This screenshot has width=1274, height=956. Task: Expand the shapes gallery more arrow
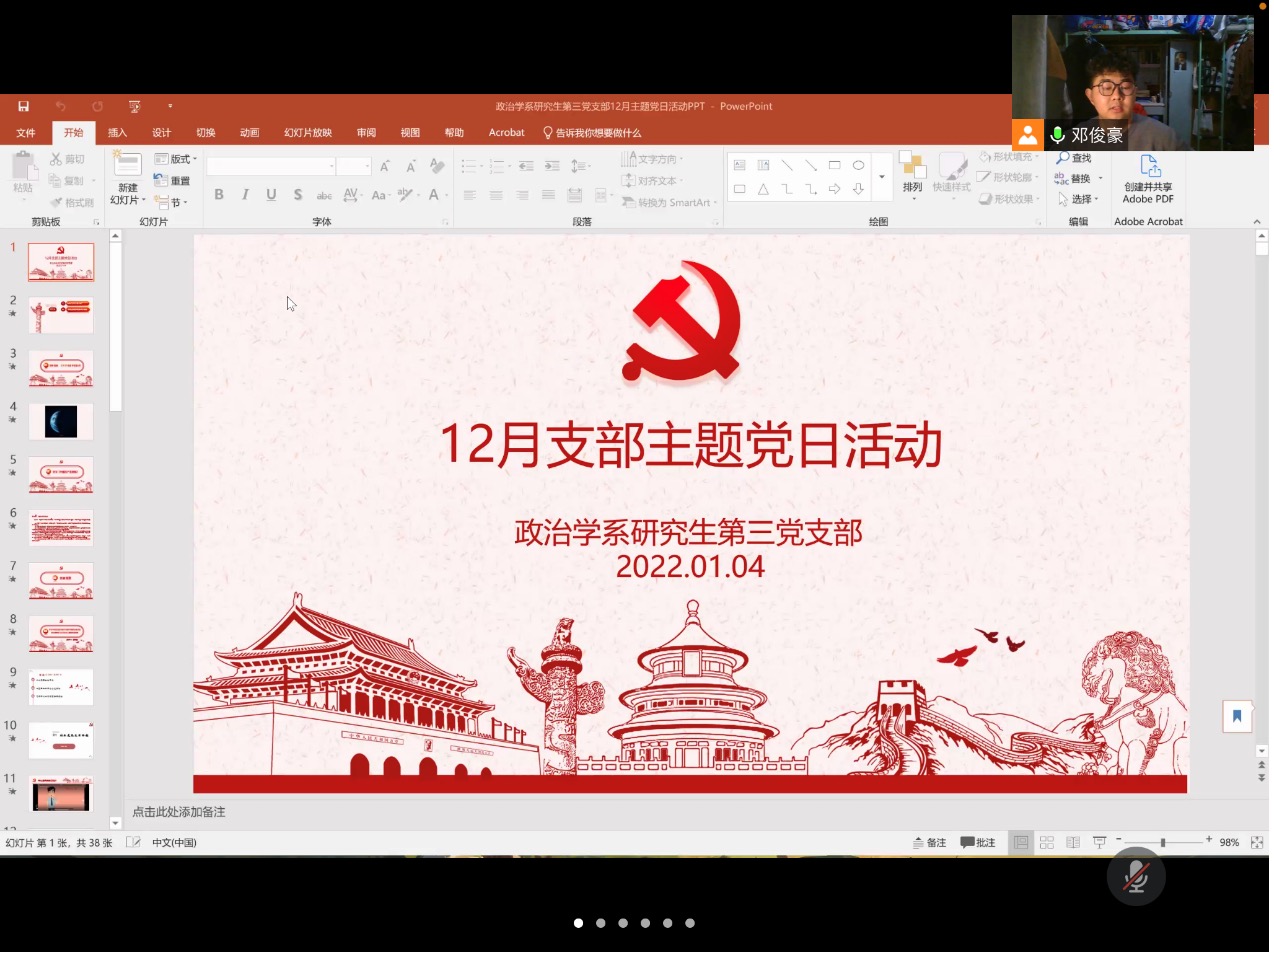(x=881, y=178)
